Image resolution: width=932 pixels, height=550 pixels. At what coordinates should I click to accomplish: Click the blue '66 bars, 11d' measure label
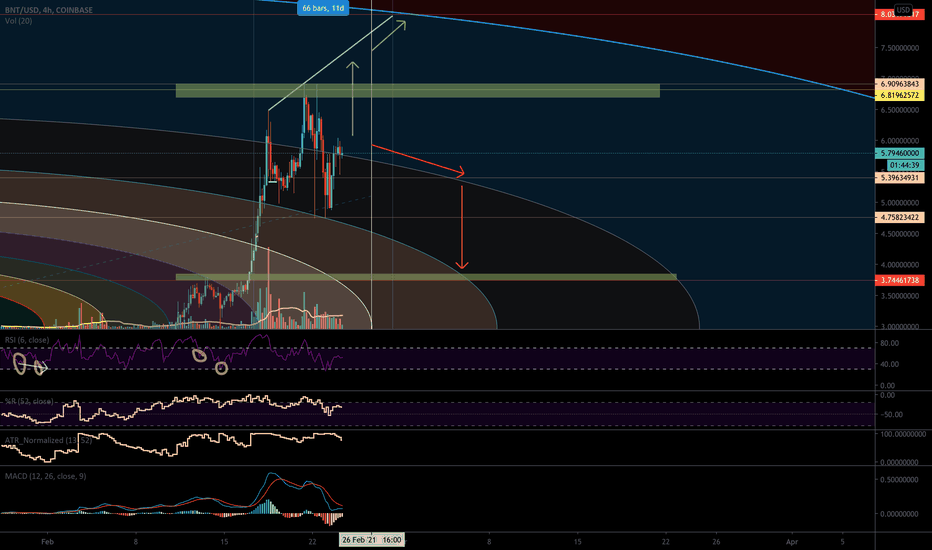(323, 8)
